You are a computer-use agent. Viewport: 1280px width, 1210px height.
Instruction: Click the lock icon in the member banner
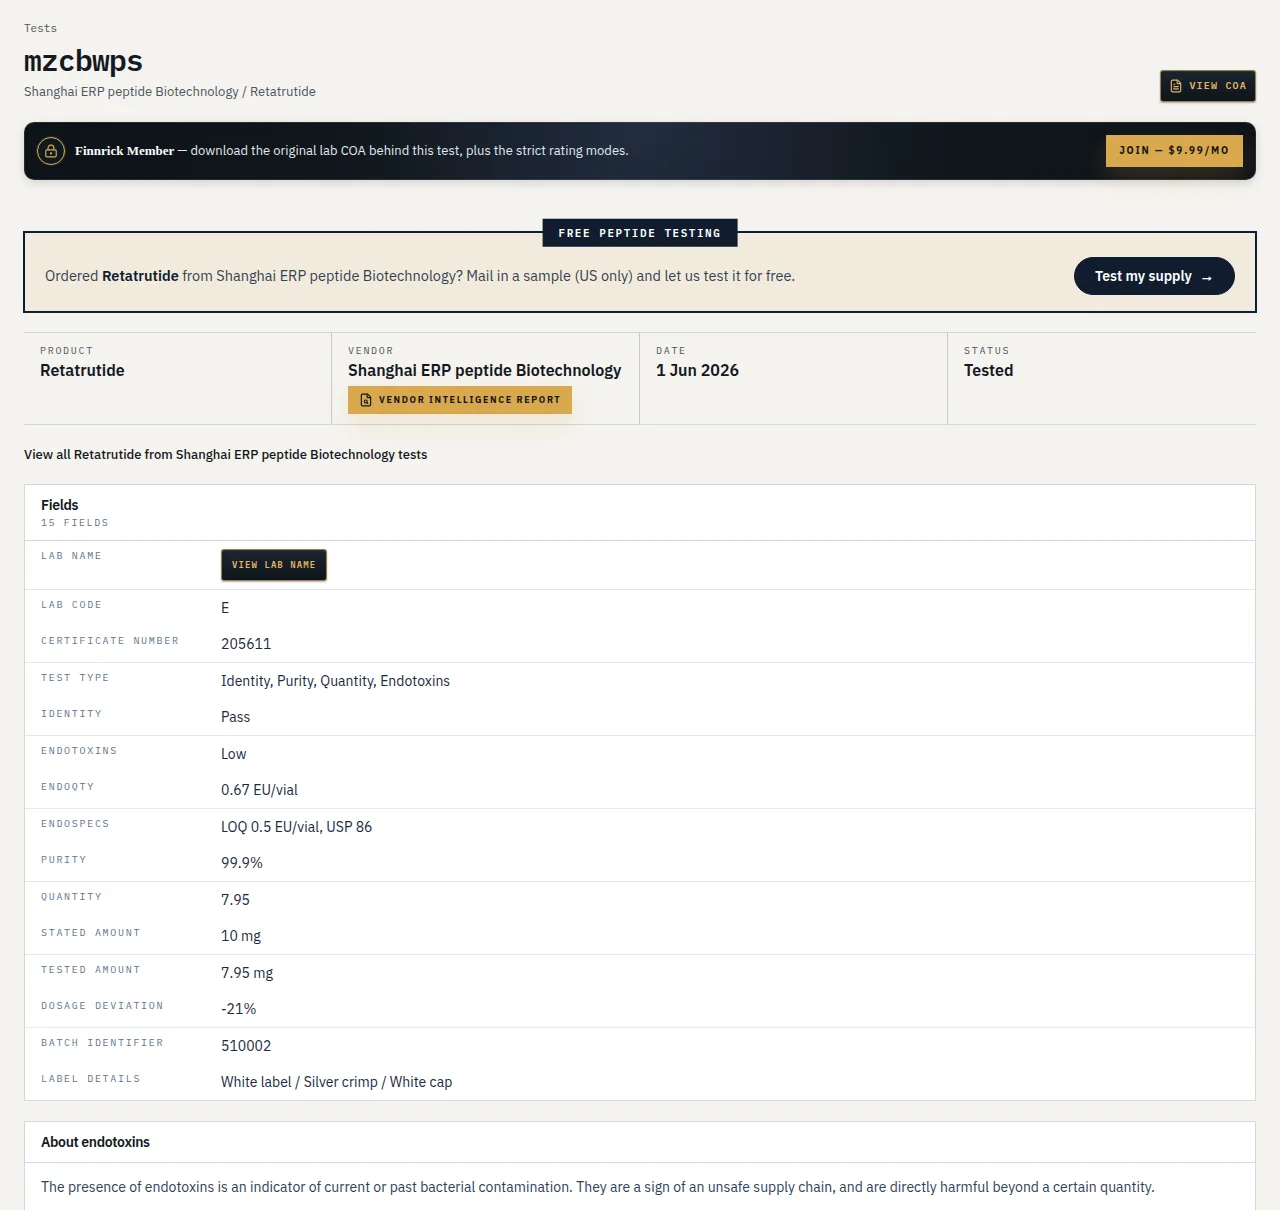(50, 151)
